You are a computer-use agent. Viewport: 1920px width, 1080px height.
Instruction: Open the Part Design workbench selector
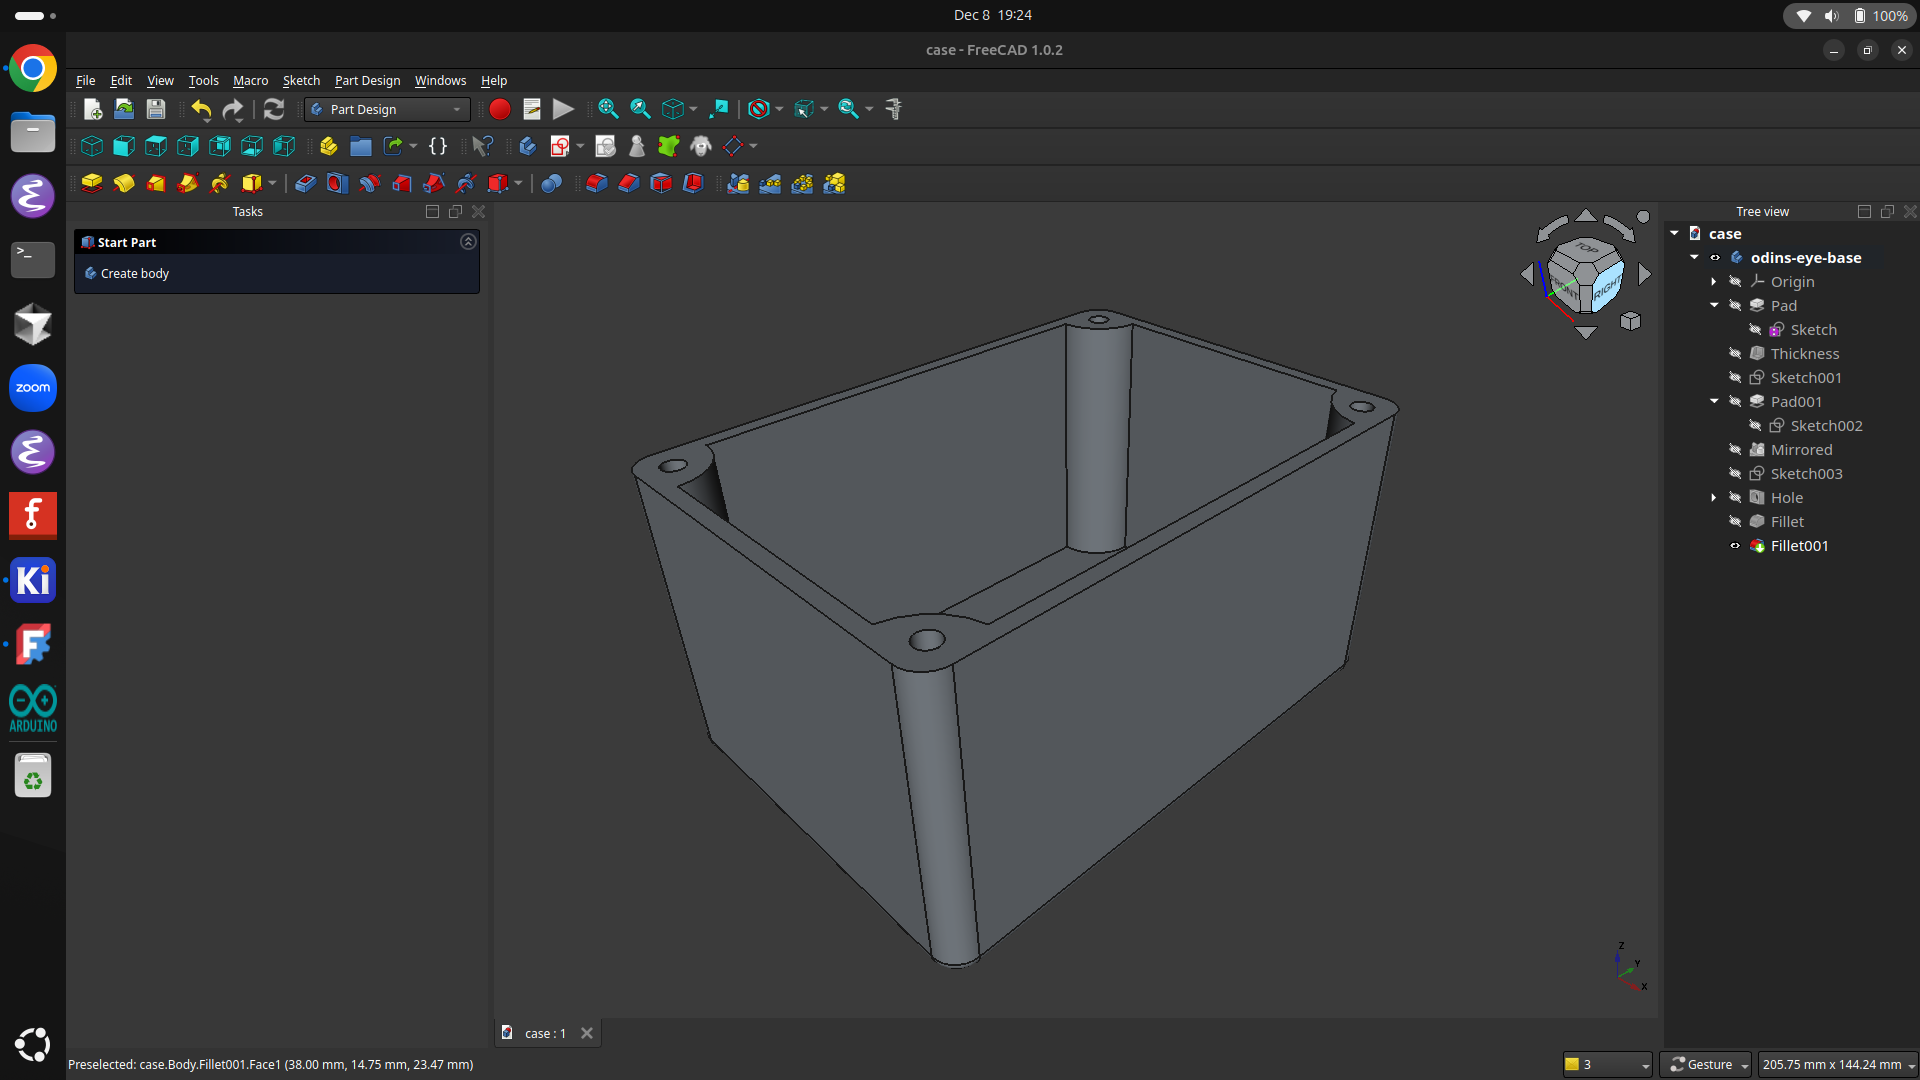[386, 109]
